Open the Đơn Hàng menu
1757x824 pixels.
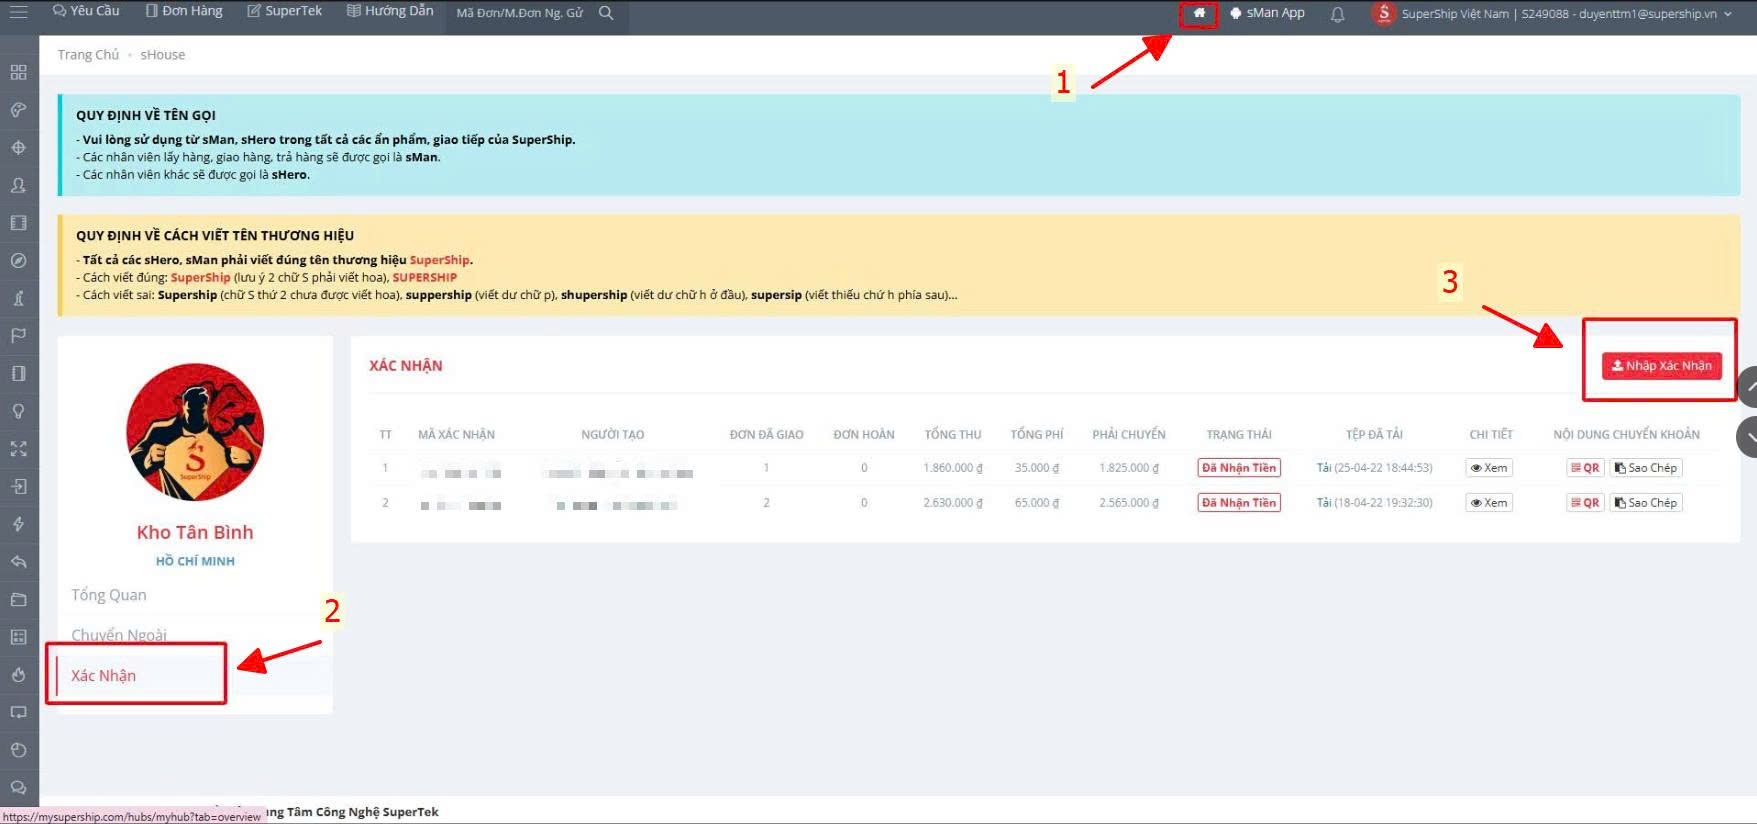pos(184,11)
